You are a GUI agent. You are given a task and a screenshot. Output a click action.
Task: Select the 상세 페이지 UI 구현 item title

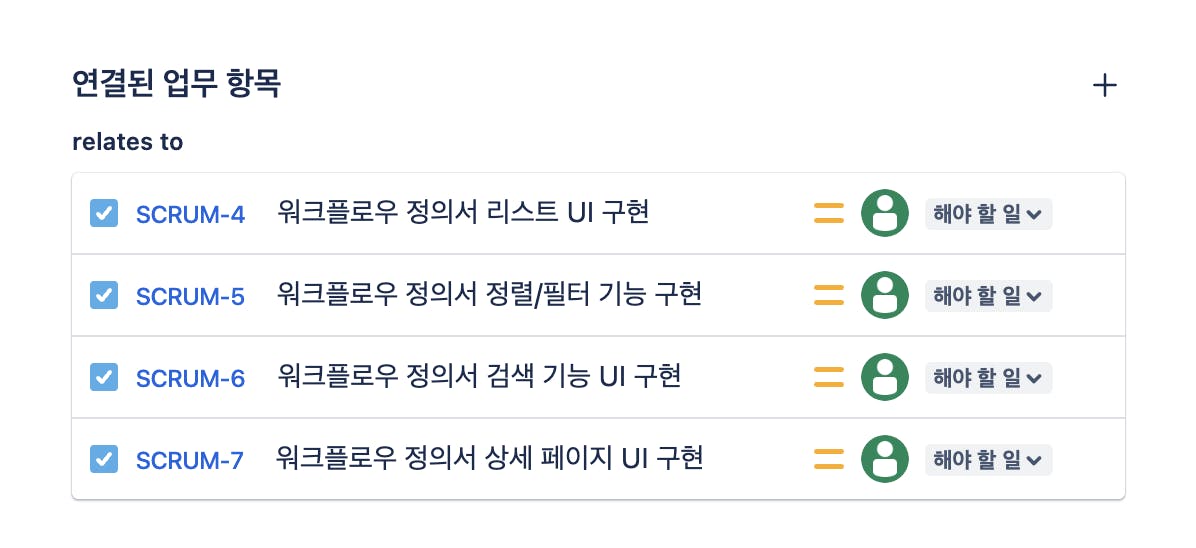[490, 459]
